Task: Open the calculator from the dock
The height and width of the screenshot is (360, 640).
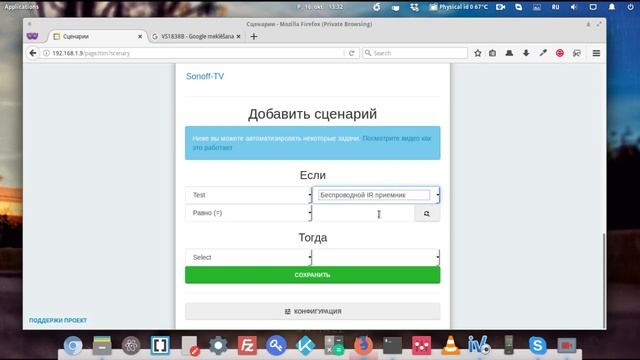Action: (334, 345)
